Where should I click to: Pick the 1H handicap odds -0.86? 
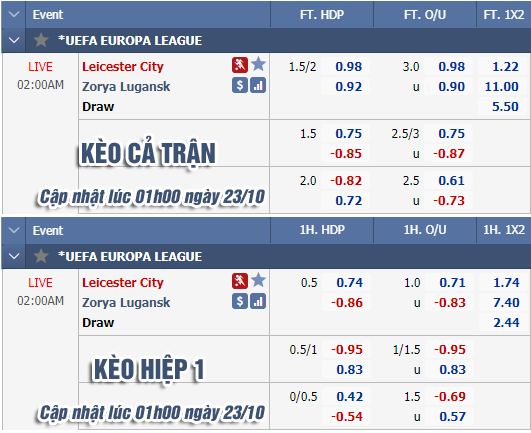(x=347, y=303)
